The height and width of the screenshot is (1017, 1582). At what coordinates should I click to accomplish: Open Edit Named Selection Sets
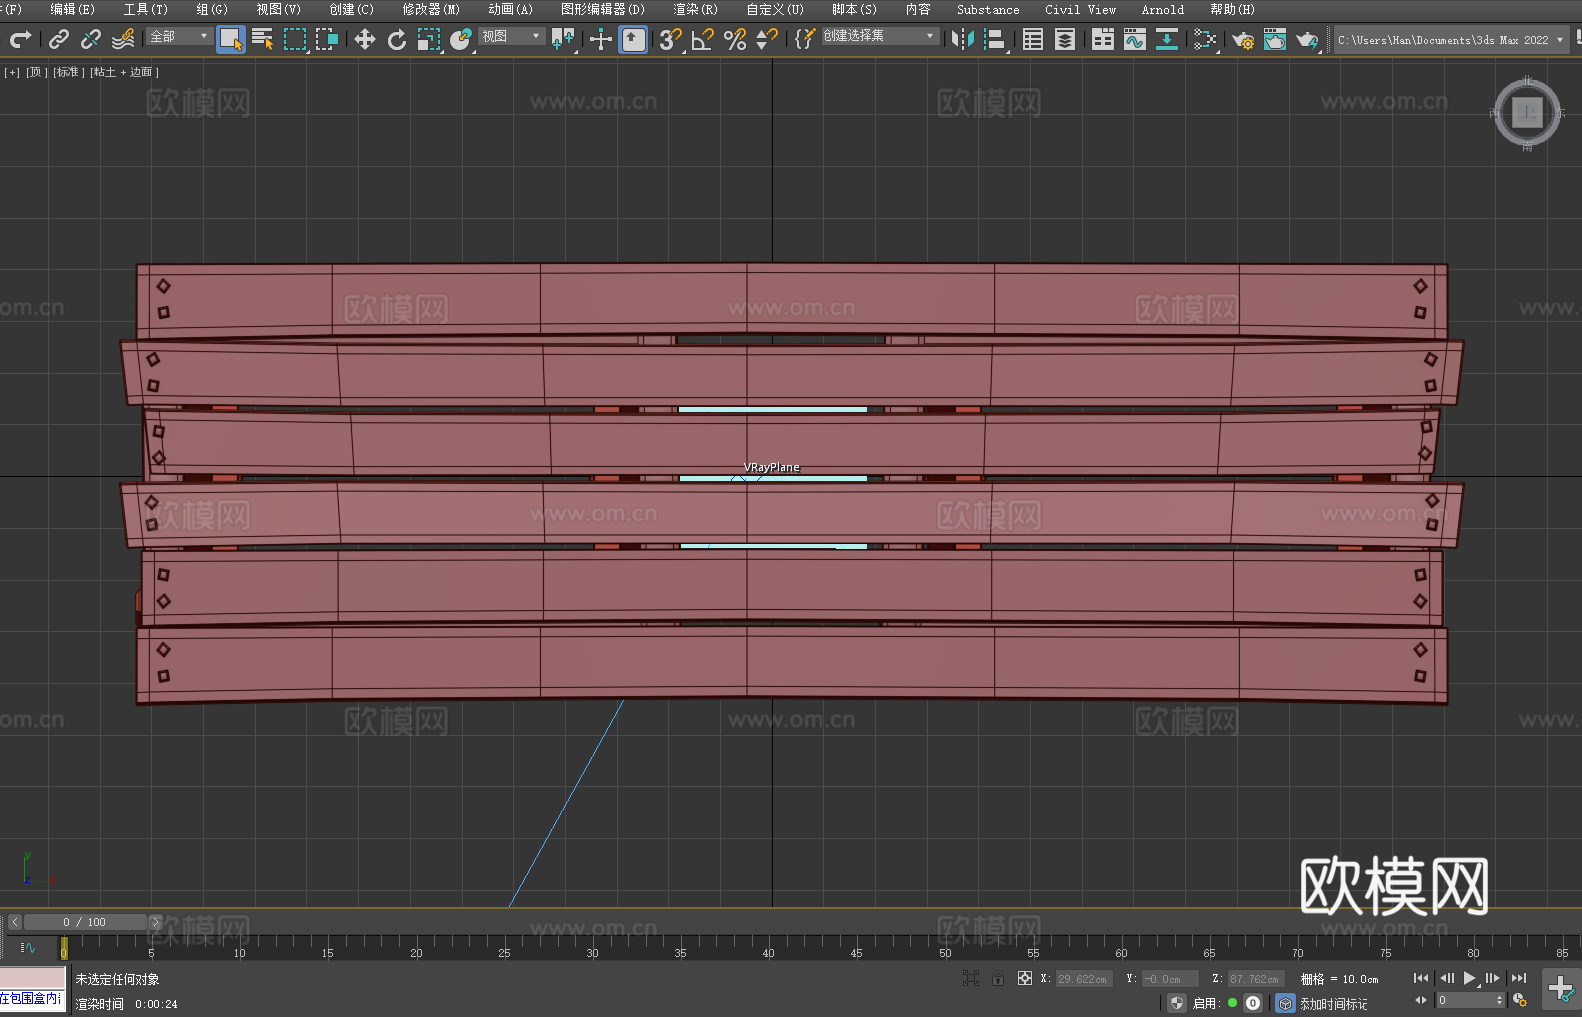coord(804,39)
